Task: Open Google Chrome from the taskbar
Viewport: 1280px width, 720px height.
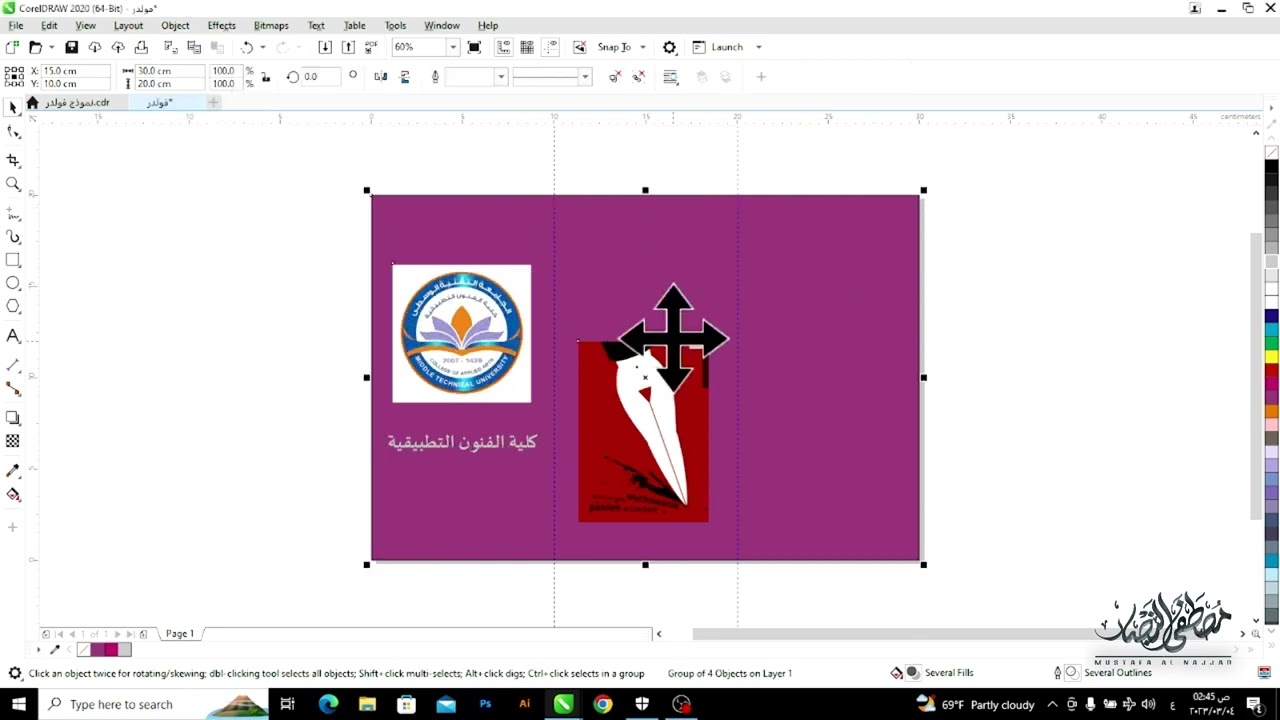Action: tap(602, 704)
